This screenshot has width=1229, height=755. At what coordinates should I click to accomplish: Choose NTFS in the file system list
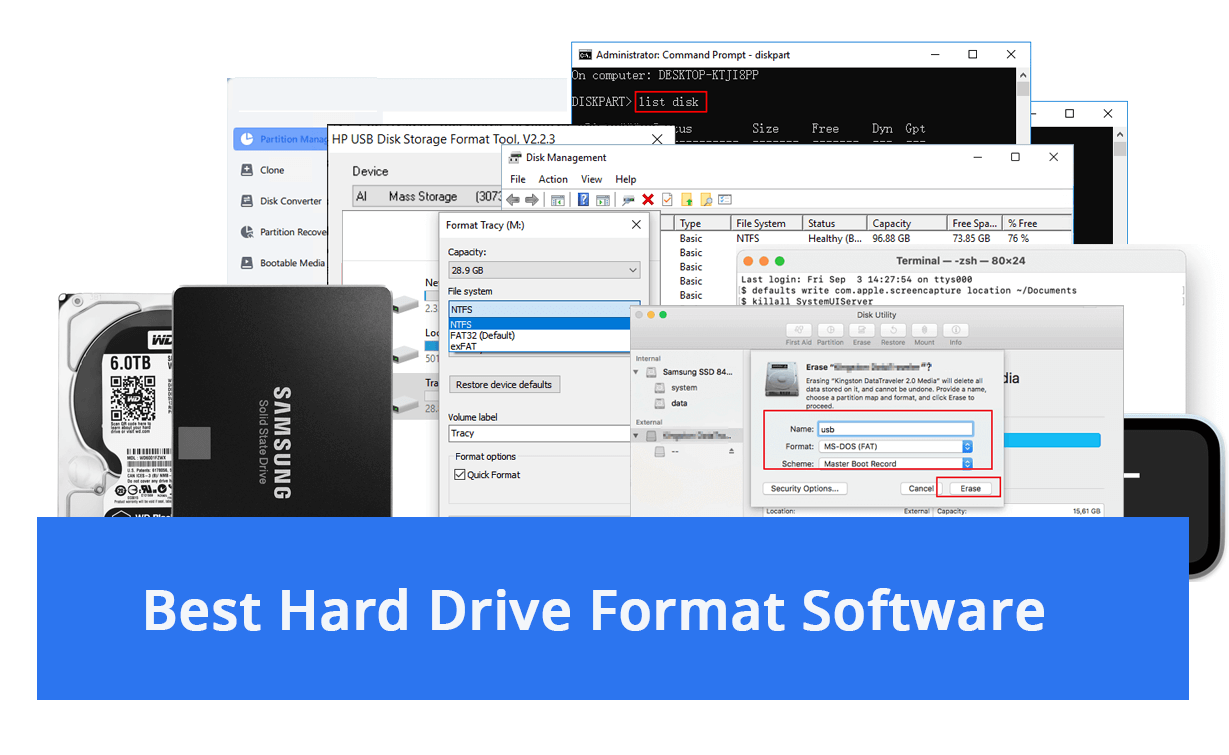(x=539, y=324)
